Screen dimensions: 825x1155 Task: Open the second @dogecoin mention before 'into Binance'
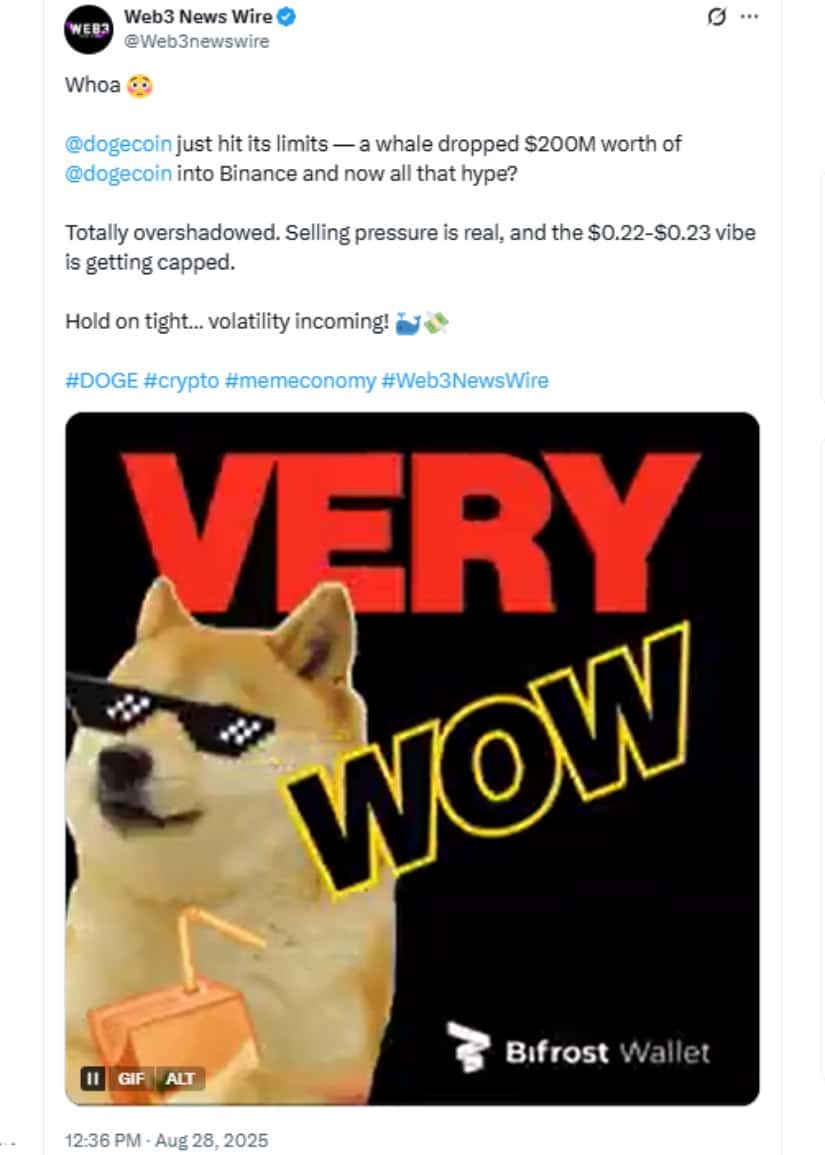119,173
